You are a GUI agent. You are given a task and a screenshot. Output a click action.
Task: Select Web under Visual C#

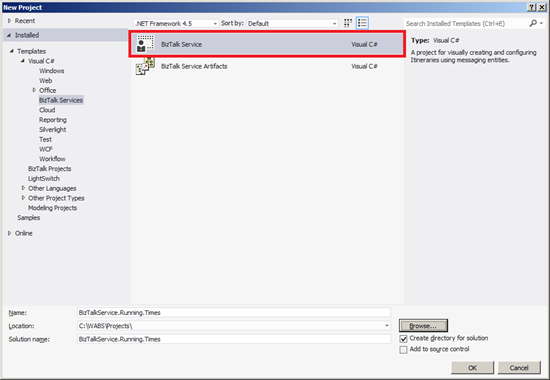[46, 80]
